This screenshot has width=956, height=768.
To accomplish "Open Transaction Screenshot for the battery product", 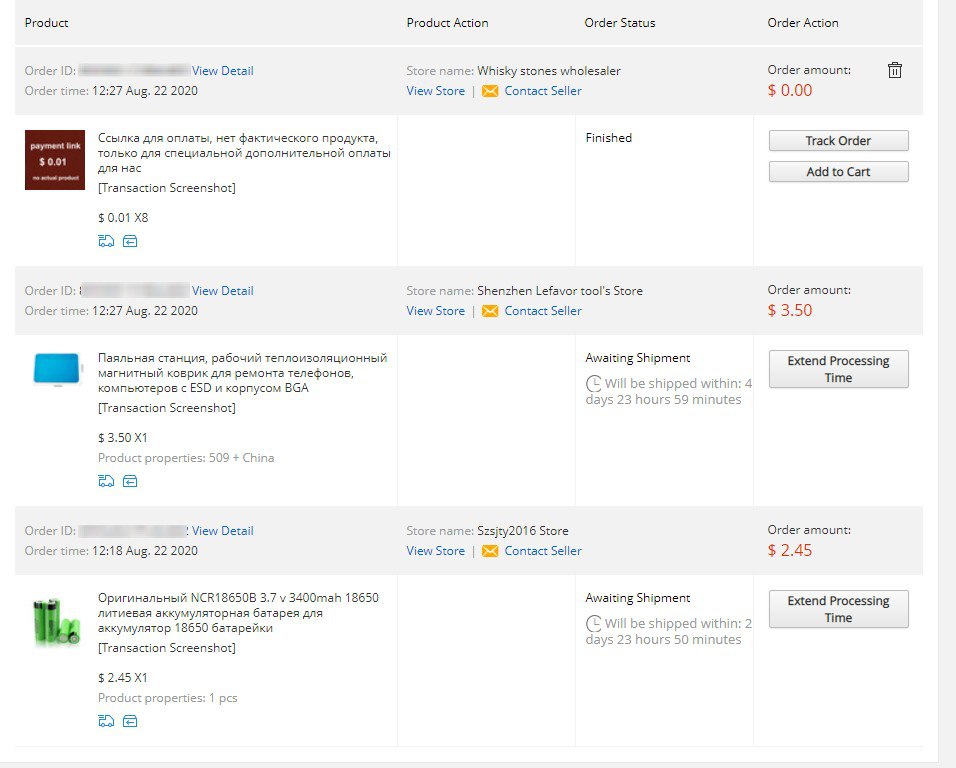I will [x=166, y=648].
